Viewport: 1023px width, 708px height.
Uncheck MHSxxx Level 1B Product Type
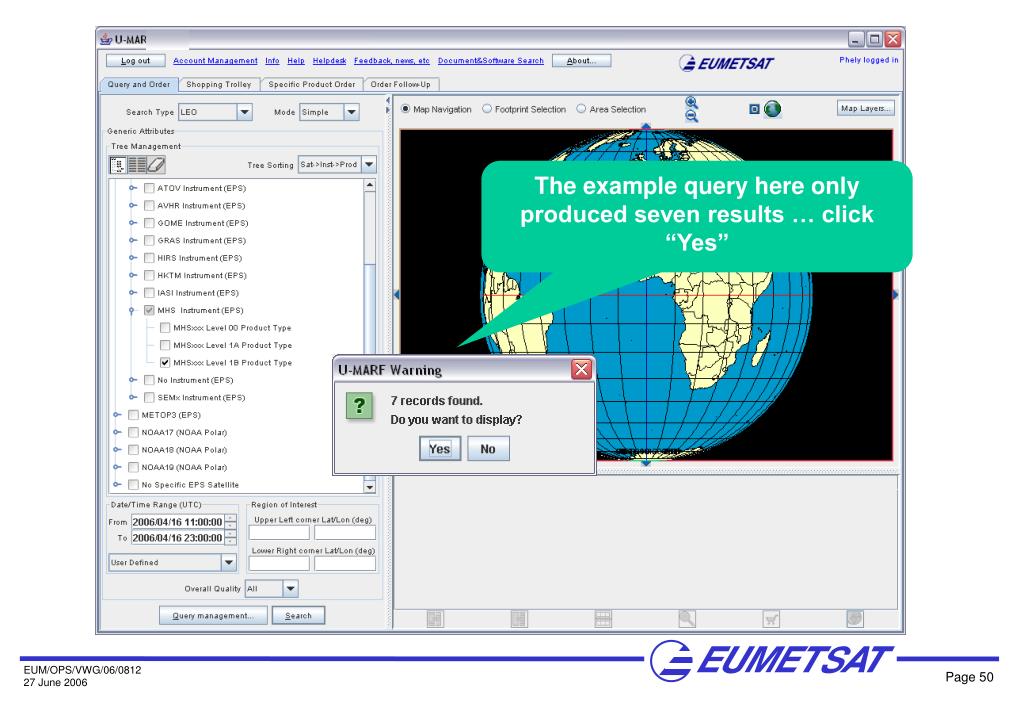[165, 363]
